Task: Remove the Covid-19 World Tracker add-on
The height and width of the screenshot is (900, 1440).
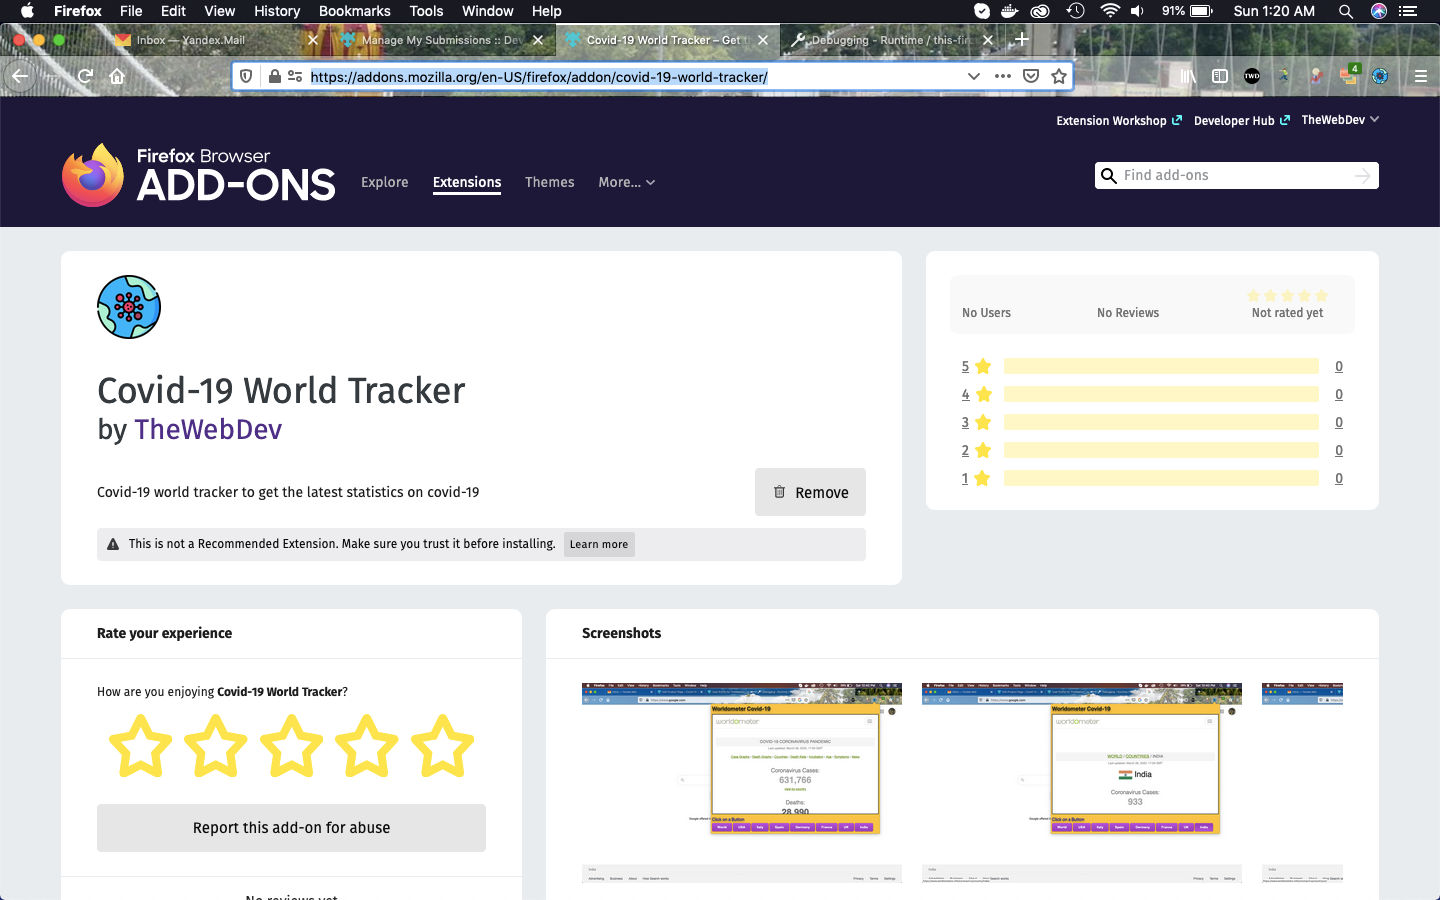Action: coord(810,492)
